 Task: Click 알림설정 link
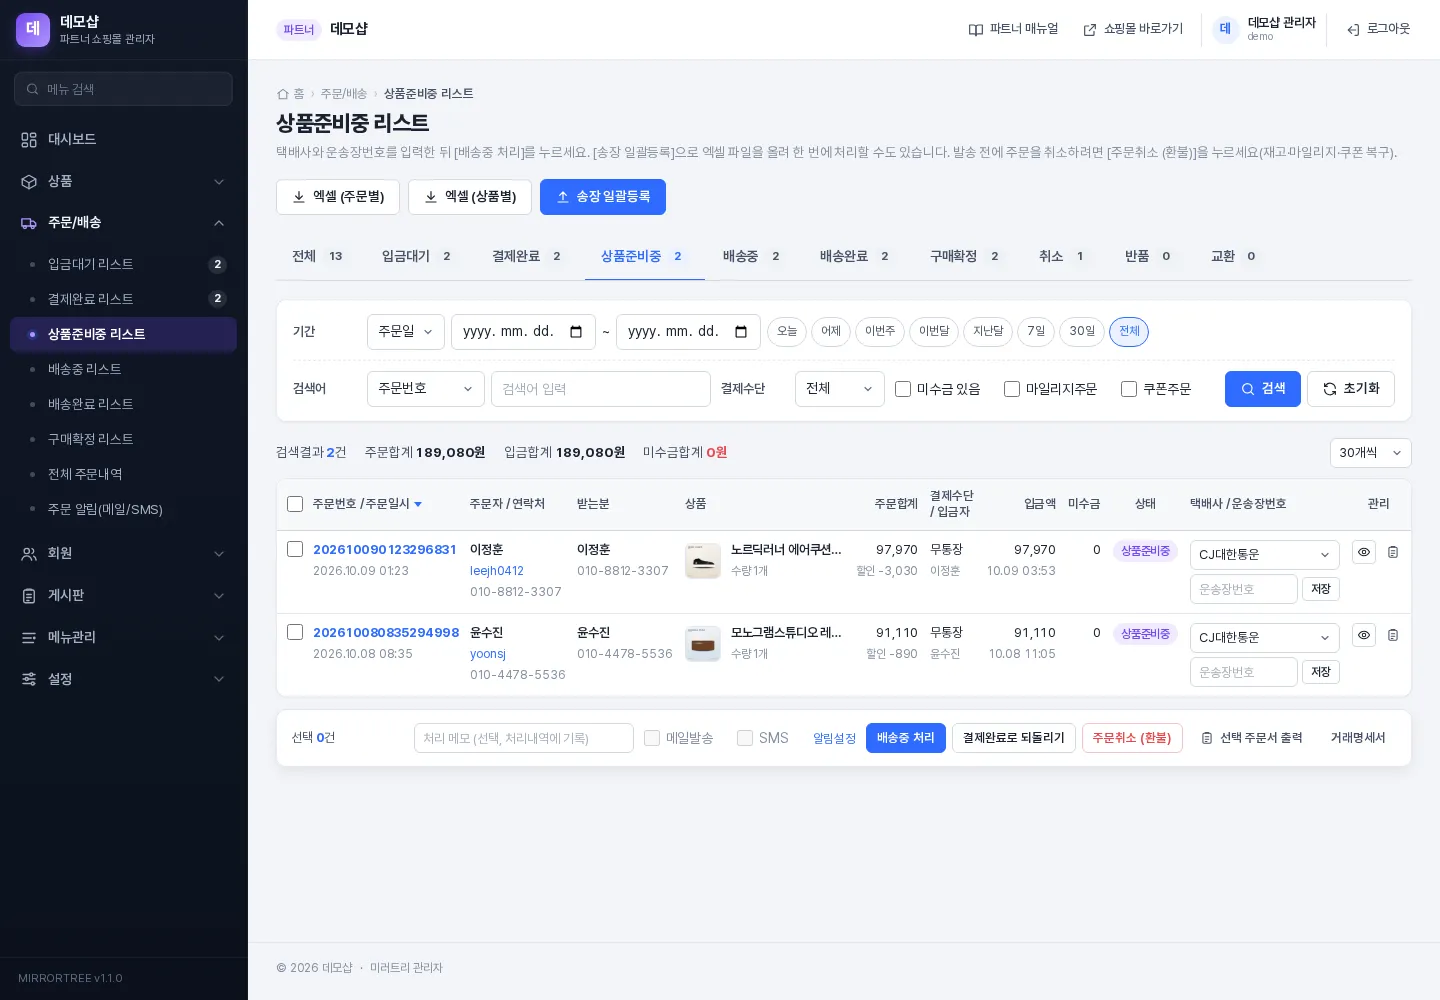pos(834,738)
